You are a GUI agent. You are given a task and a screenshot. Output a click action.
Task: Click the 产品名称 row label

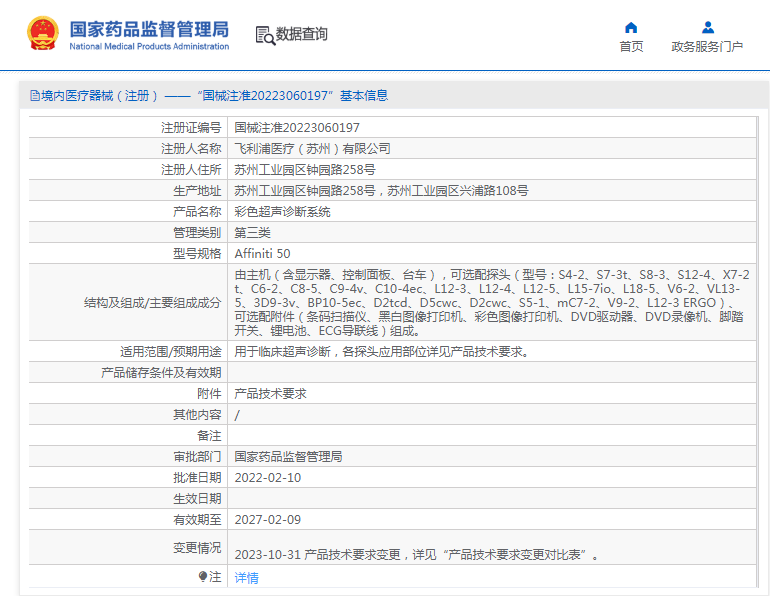197,212
